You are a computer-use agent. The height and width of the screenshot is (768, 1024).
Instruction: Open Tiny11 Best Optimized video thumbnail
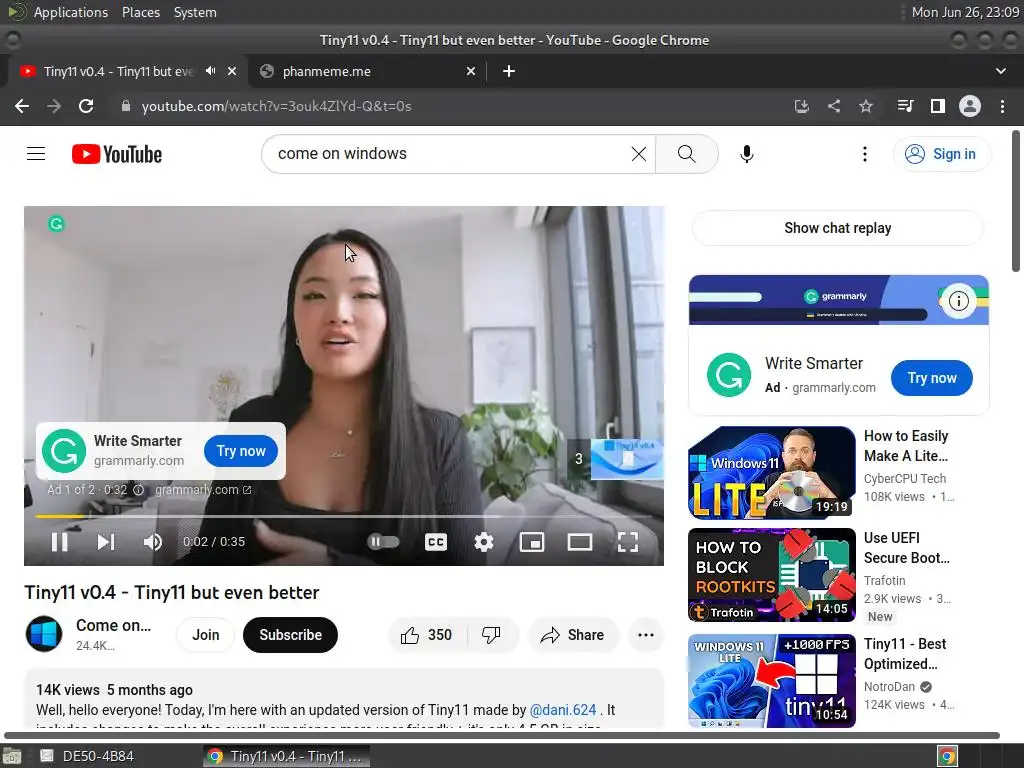[x=771, y=680]
